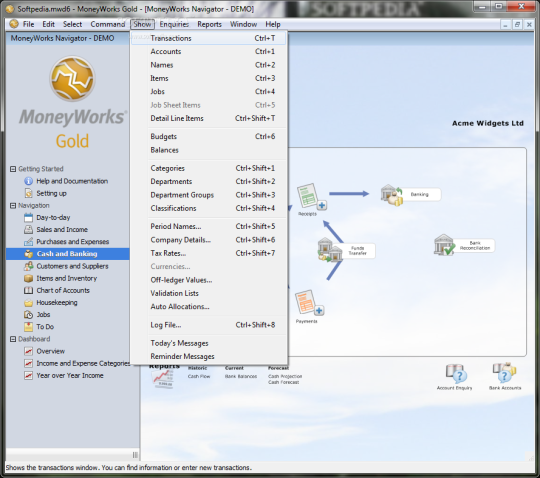540x478 pixels.
Task: Click the Customers and Suppliers icon
Action: tap(29, 266)
